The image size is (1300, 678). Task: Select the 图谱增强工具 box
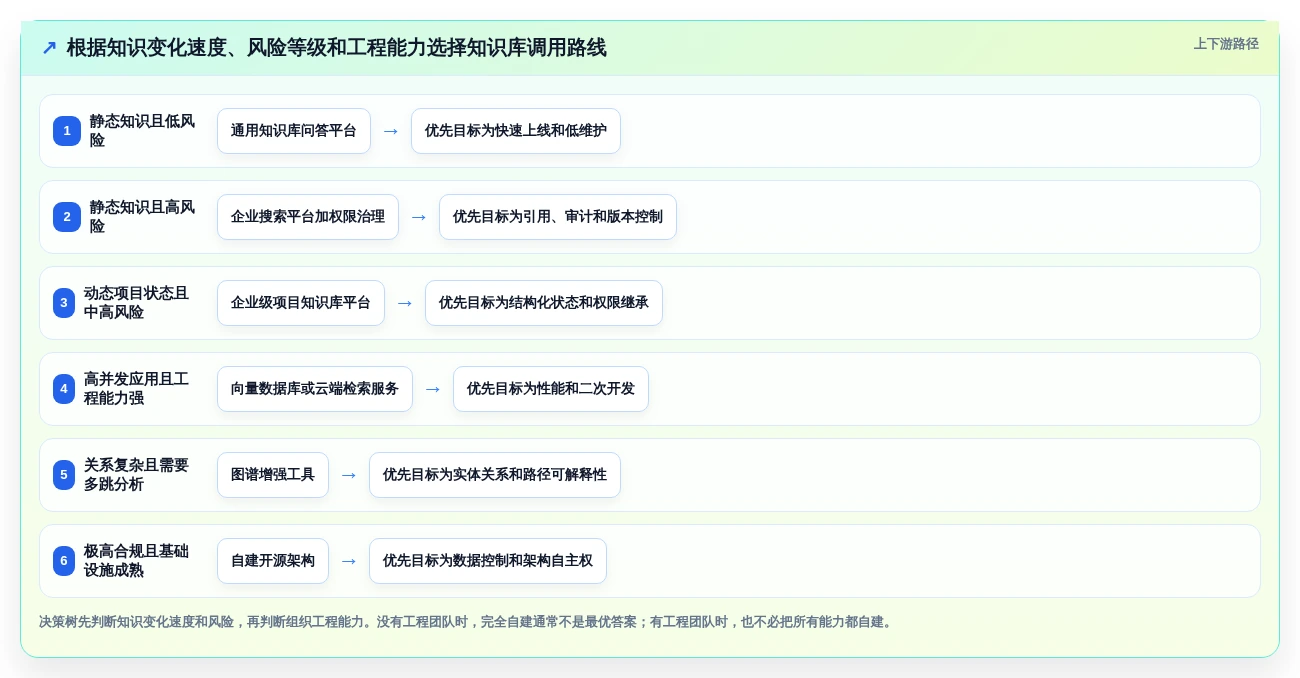273,475
